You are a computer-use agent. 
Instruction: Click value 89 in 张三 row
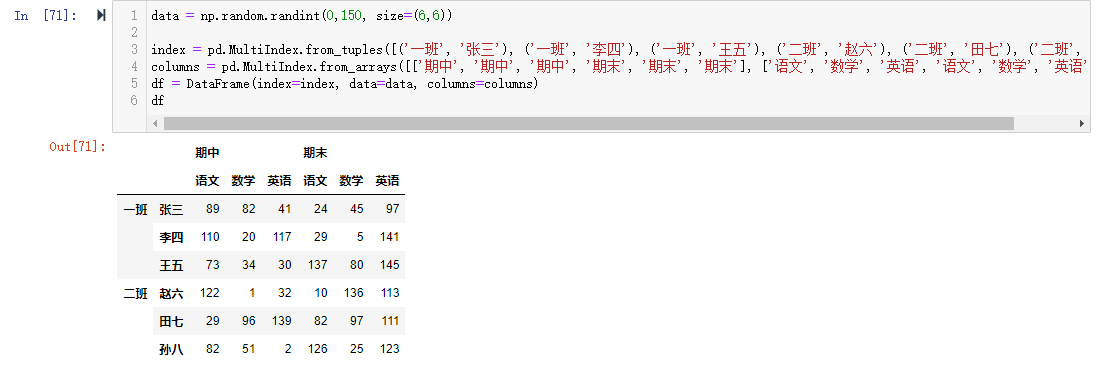tap(213, 209)
